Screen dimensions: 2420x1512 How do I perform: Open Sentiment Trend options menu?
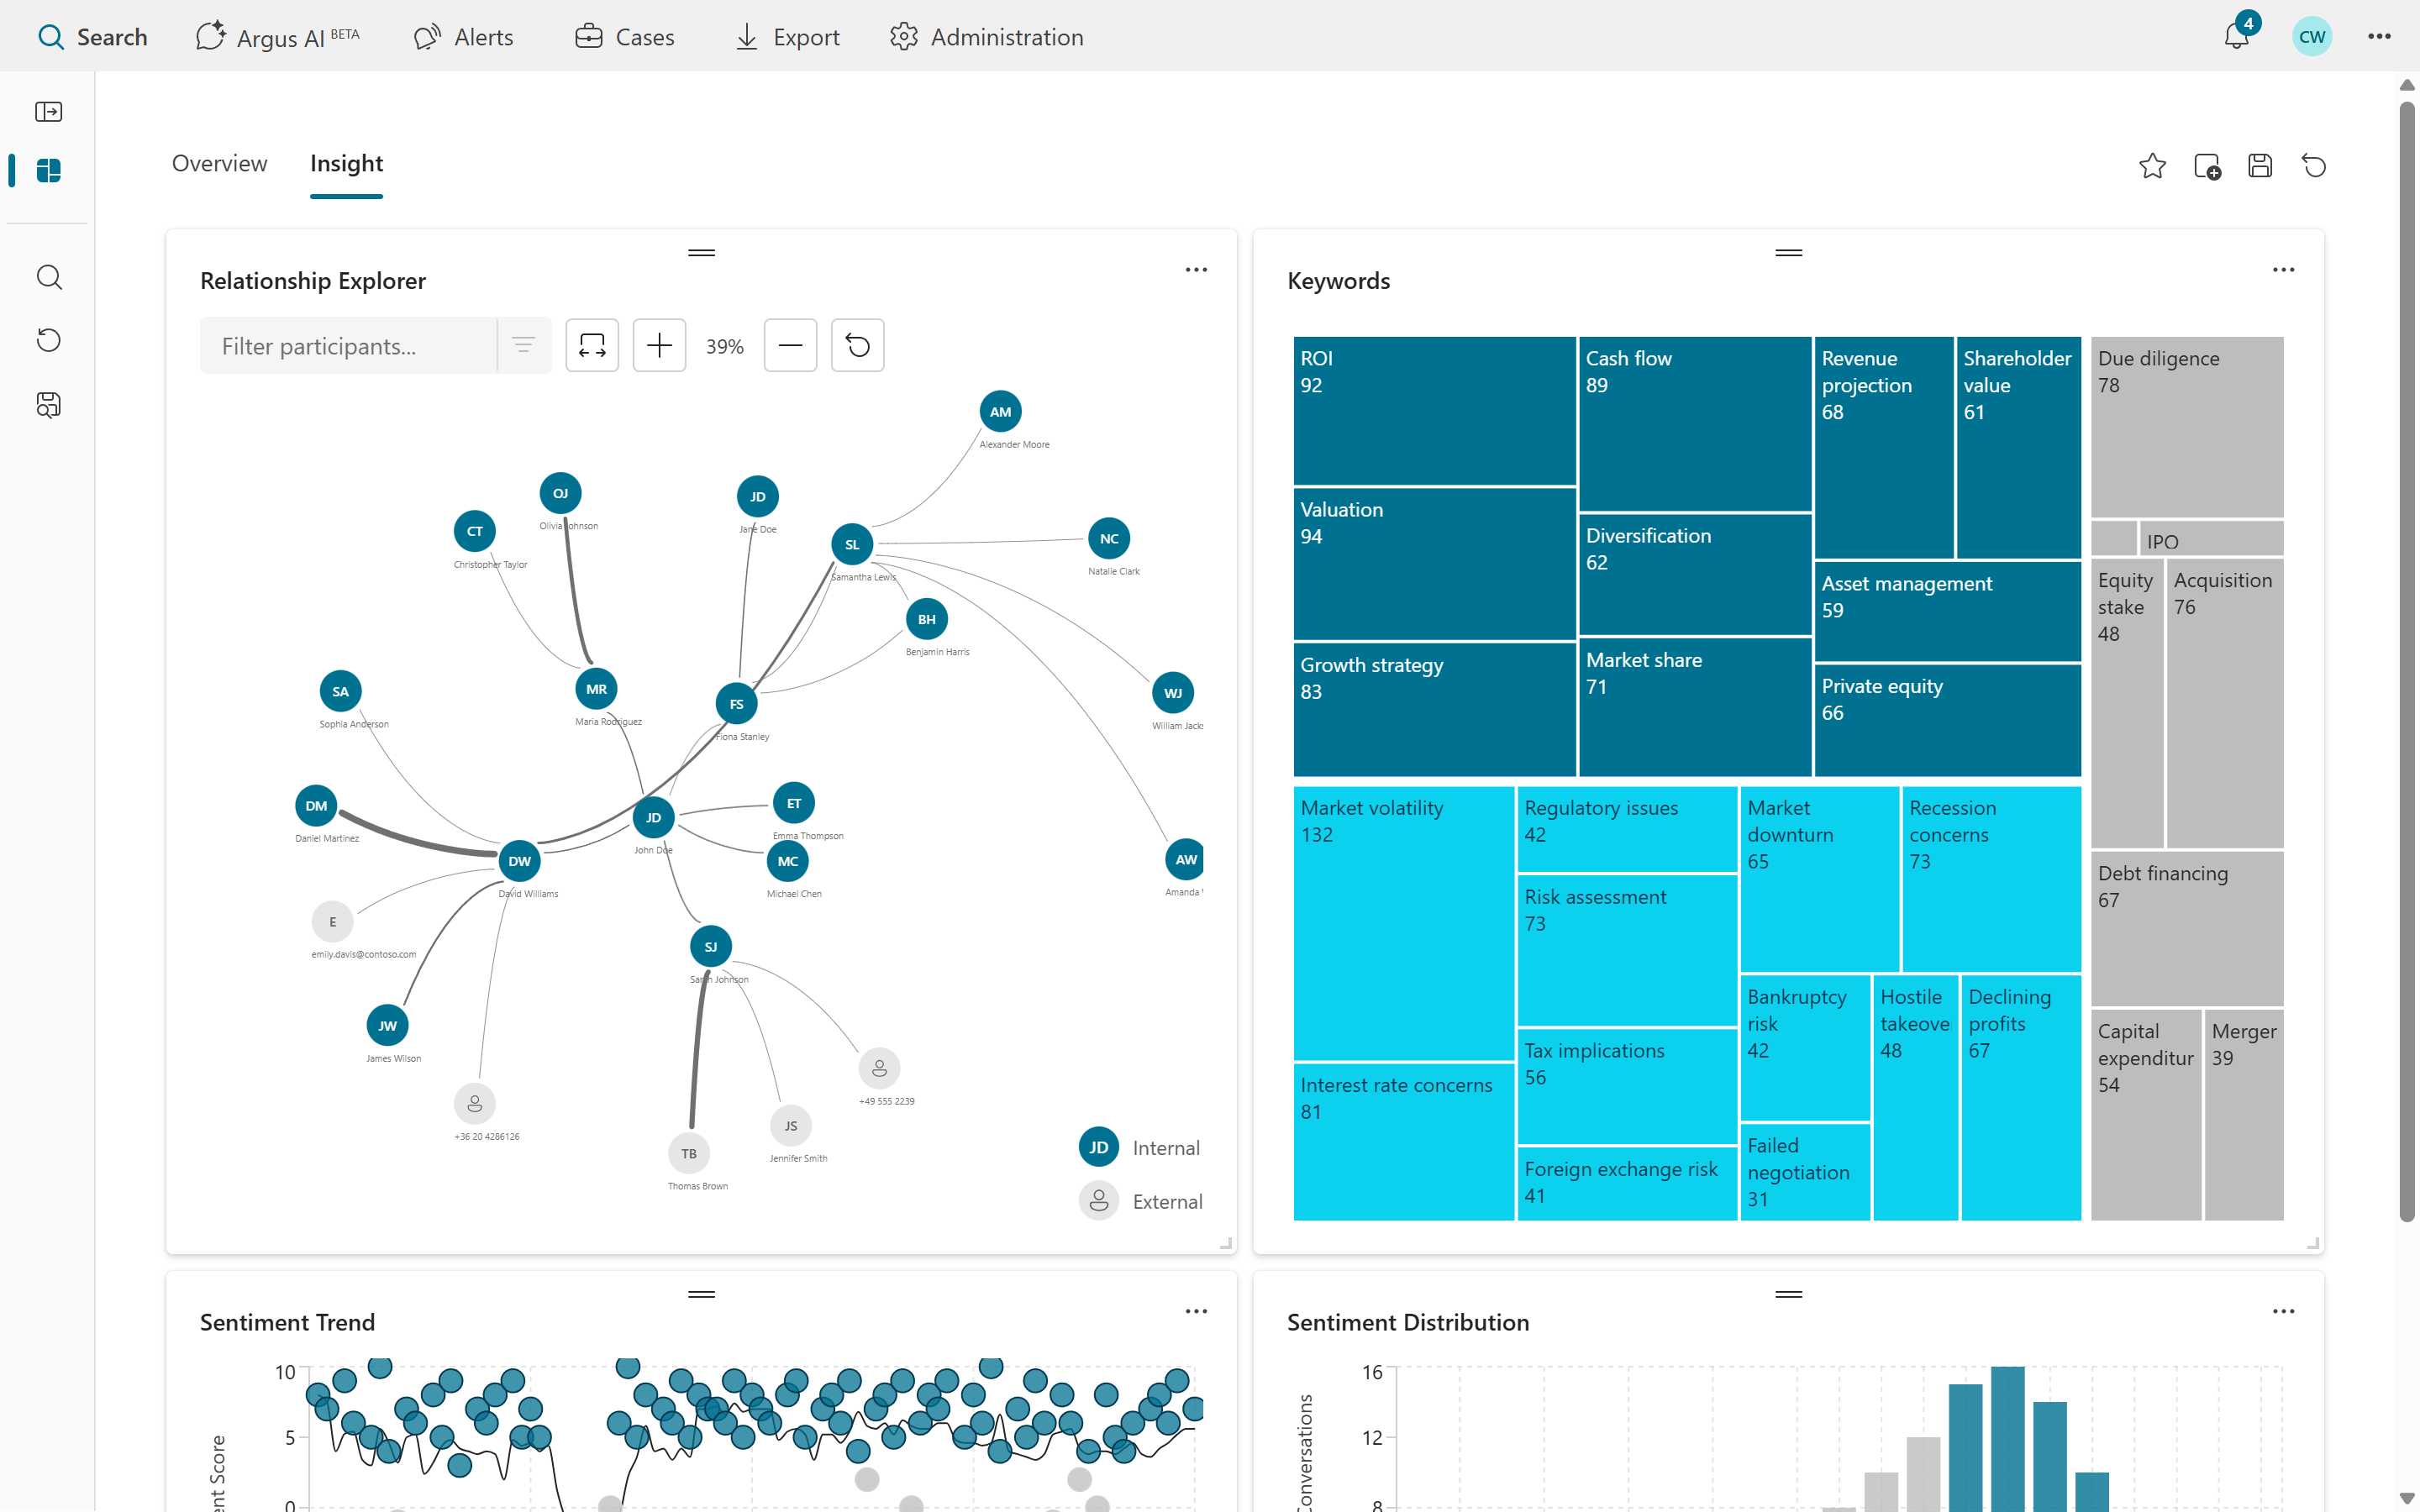[1196, 1311]
